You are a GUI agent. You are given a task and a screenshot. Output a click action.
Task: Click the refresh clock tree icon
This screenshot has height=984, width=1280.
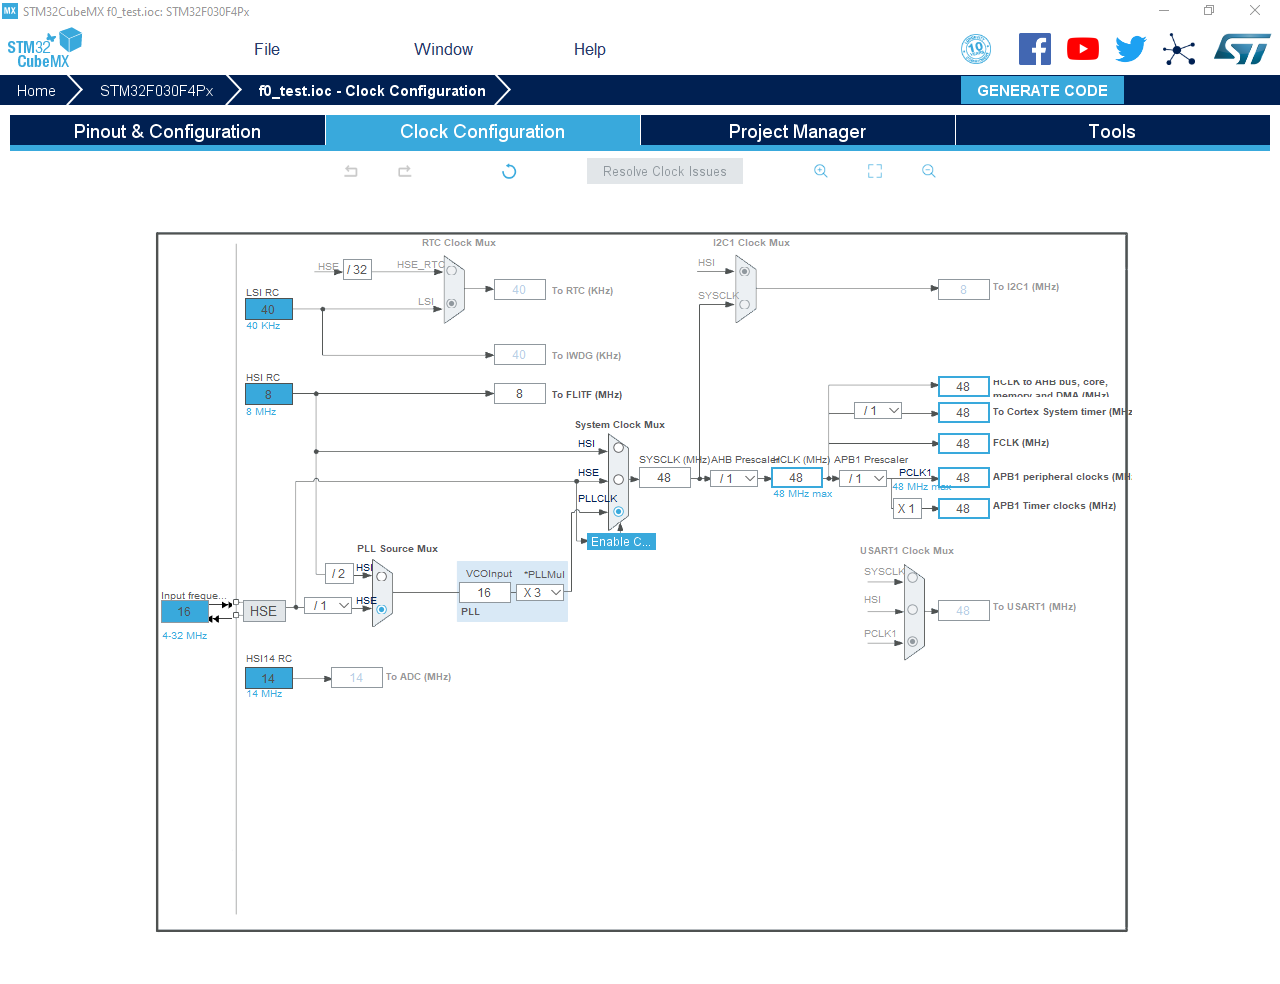(509, 171)
